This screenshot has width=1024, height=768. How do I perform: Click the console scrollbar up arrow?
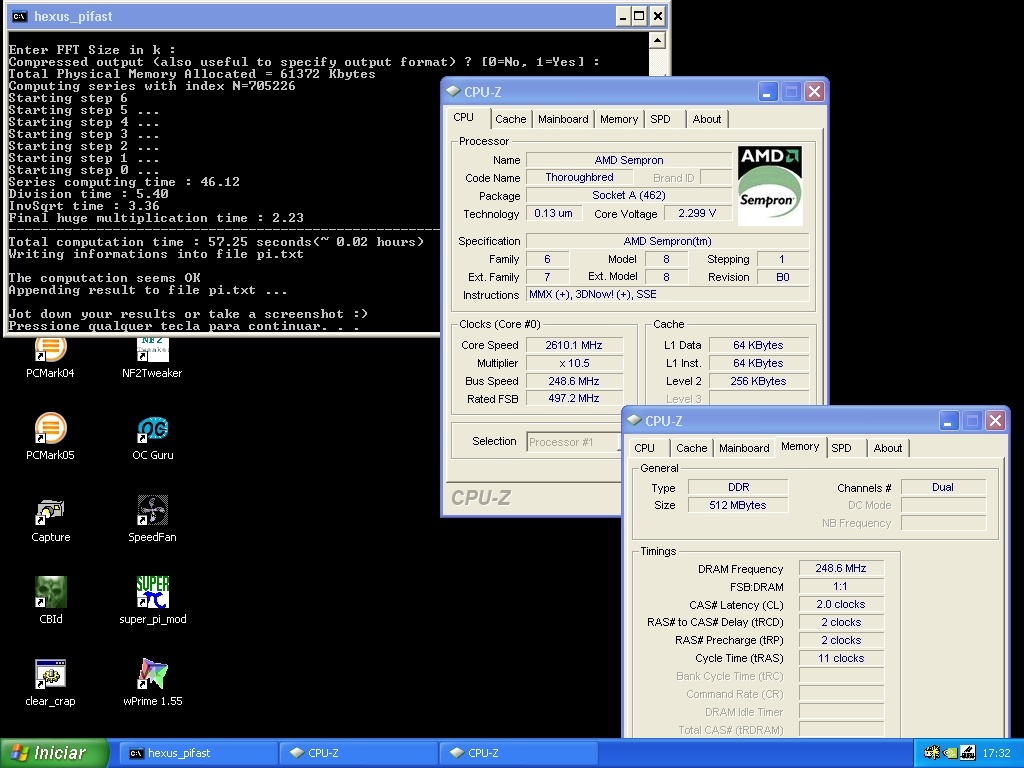(x=657, y=40)
